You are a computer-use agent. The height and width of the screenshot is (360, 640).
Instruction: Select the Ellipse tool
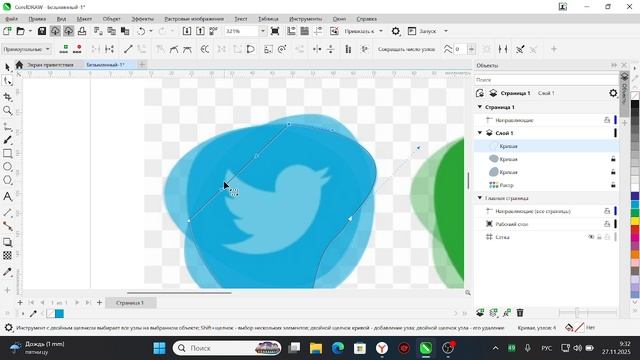[x=7, y=167]
